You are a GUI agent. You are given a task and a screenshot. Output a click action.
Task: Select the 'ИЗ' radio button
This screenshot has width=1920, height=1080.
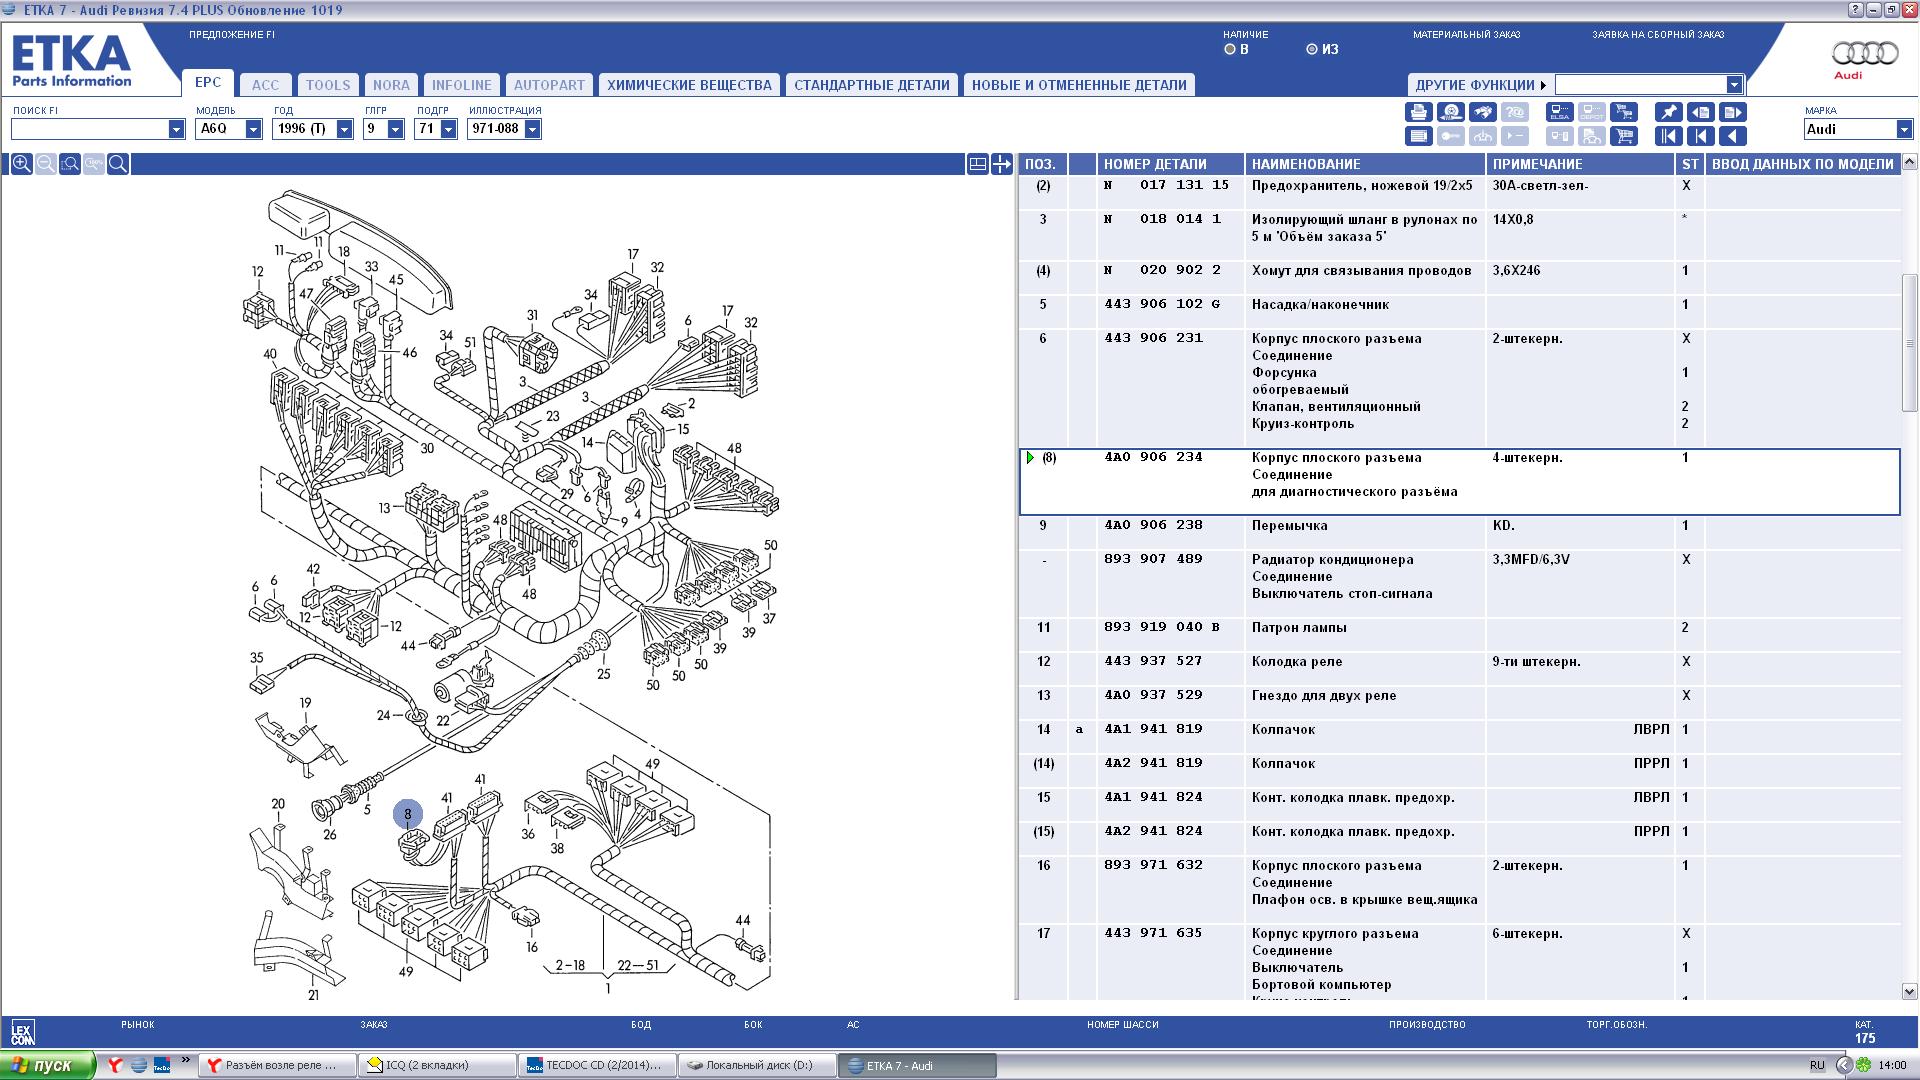pyautogui.click(x=1312, y=49)
